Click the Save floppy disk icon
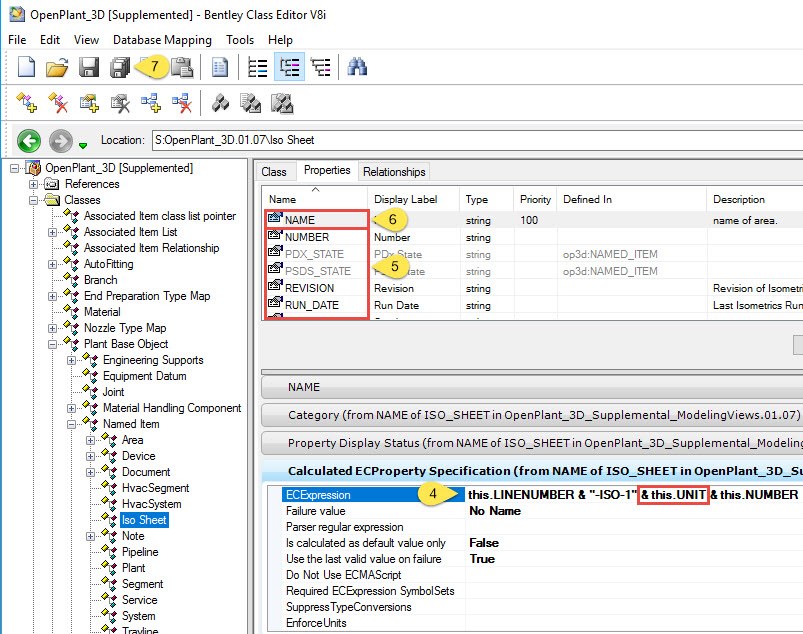Image resolution: width=803 pixels, height=634 pixels. click(x=89, y=67)
